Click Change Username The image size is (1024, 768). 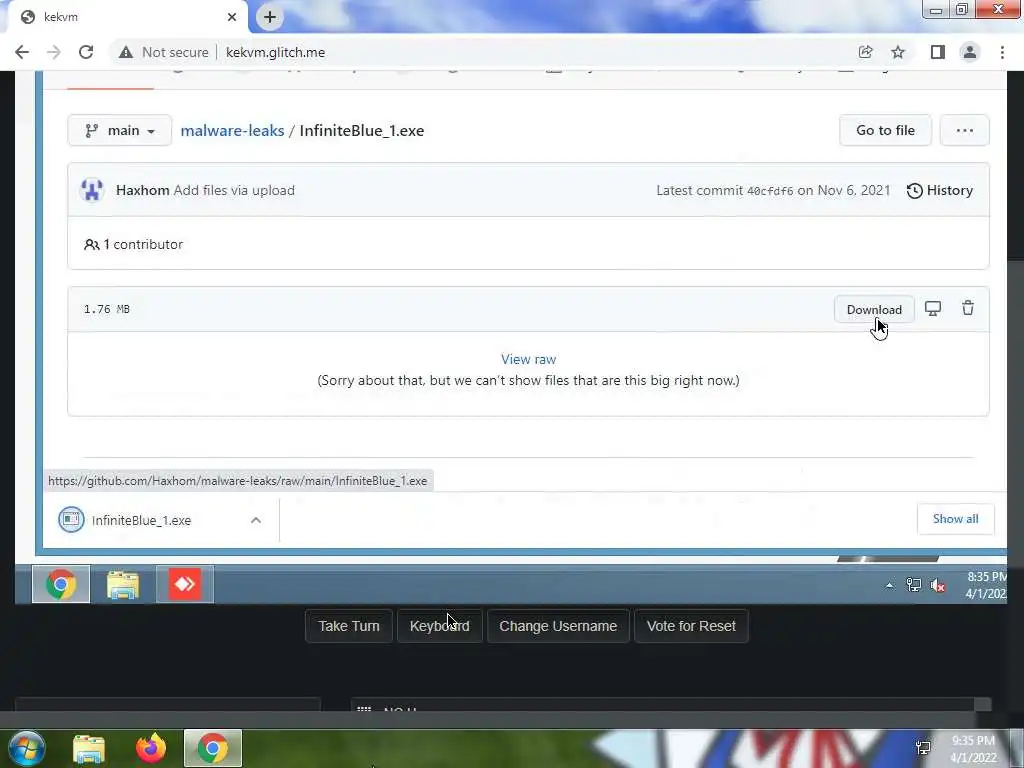click(558, 626)
